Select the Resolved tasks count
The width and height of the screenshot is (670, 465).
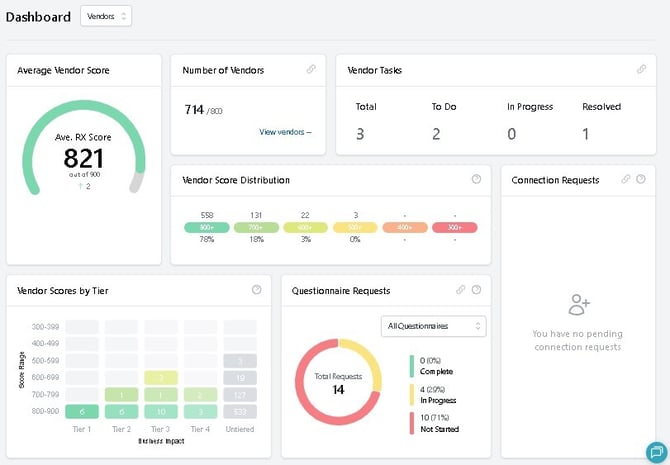tap(586, 134)
